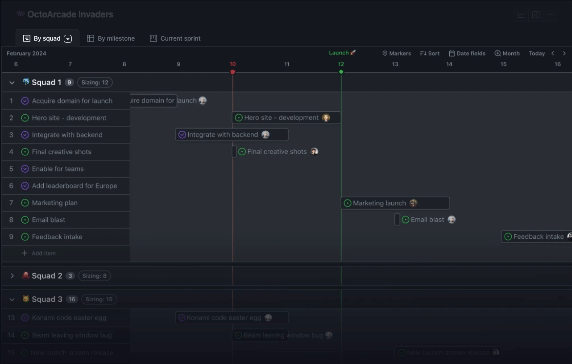Toggle the side panel layout icon
The height and width of the screenshot is (364, 572).
pyautogui.click(x=536, y=15)
